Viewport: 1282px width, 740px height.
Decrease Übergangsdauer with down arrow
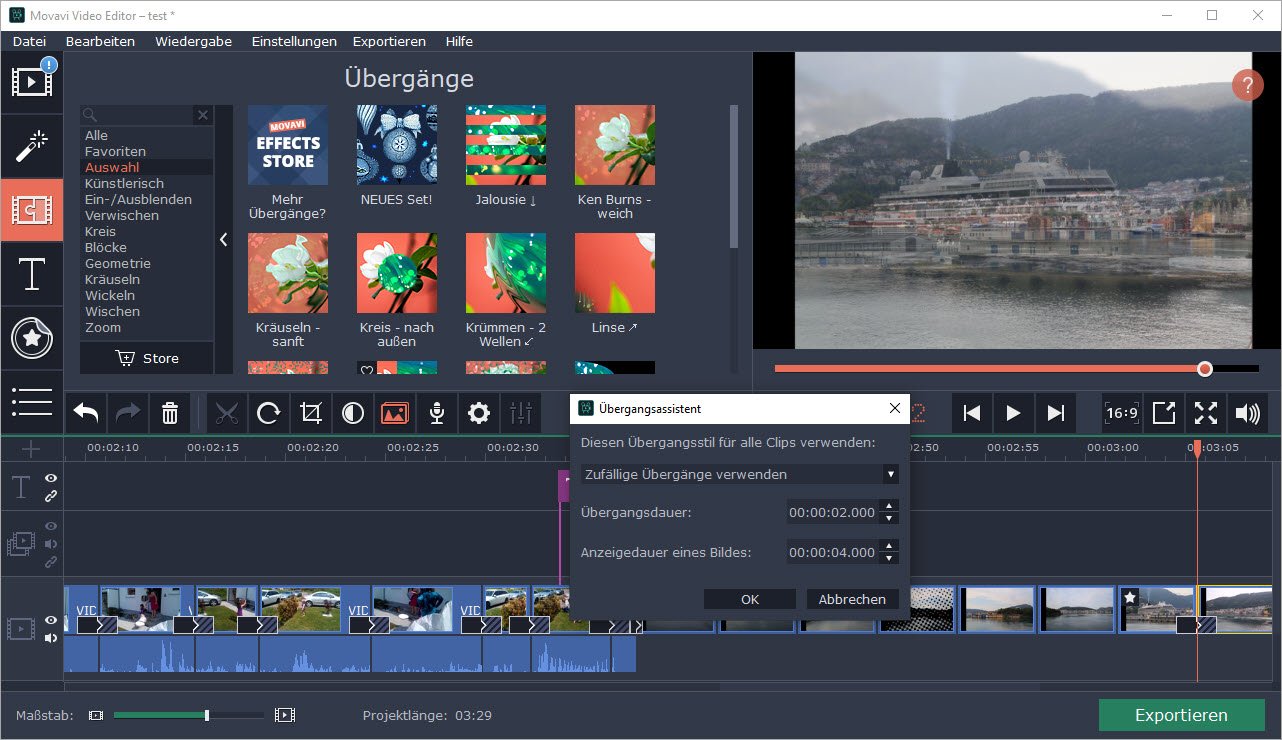point(890,518)
